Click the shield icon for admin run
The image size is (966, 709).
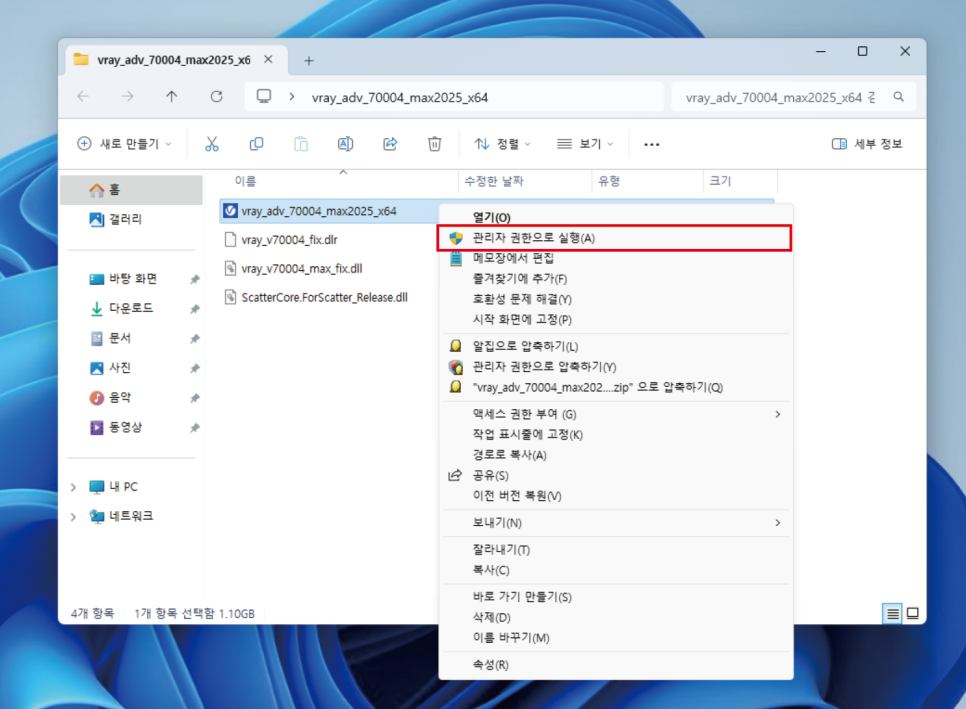coord(456,238)
